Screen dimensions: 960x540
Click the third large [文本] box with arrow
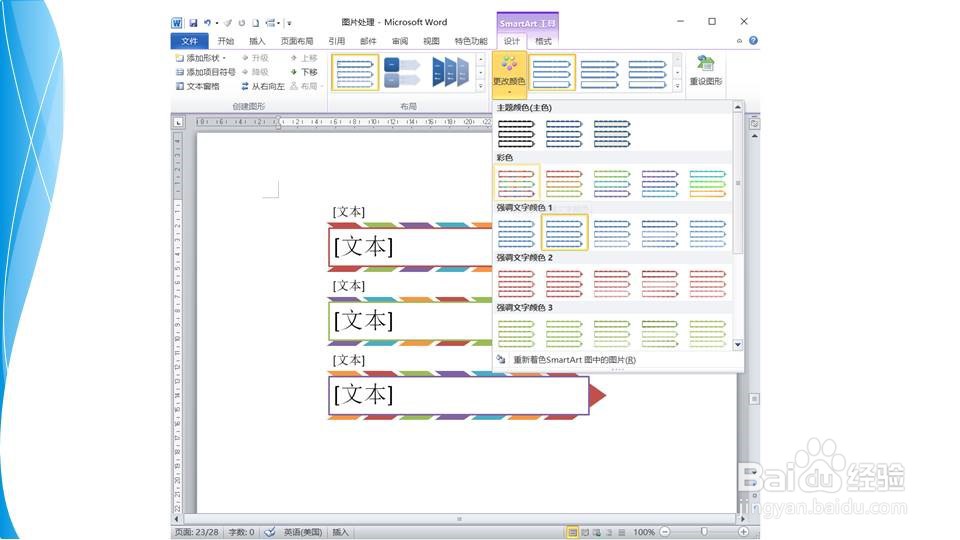[459, 396]
